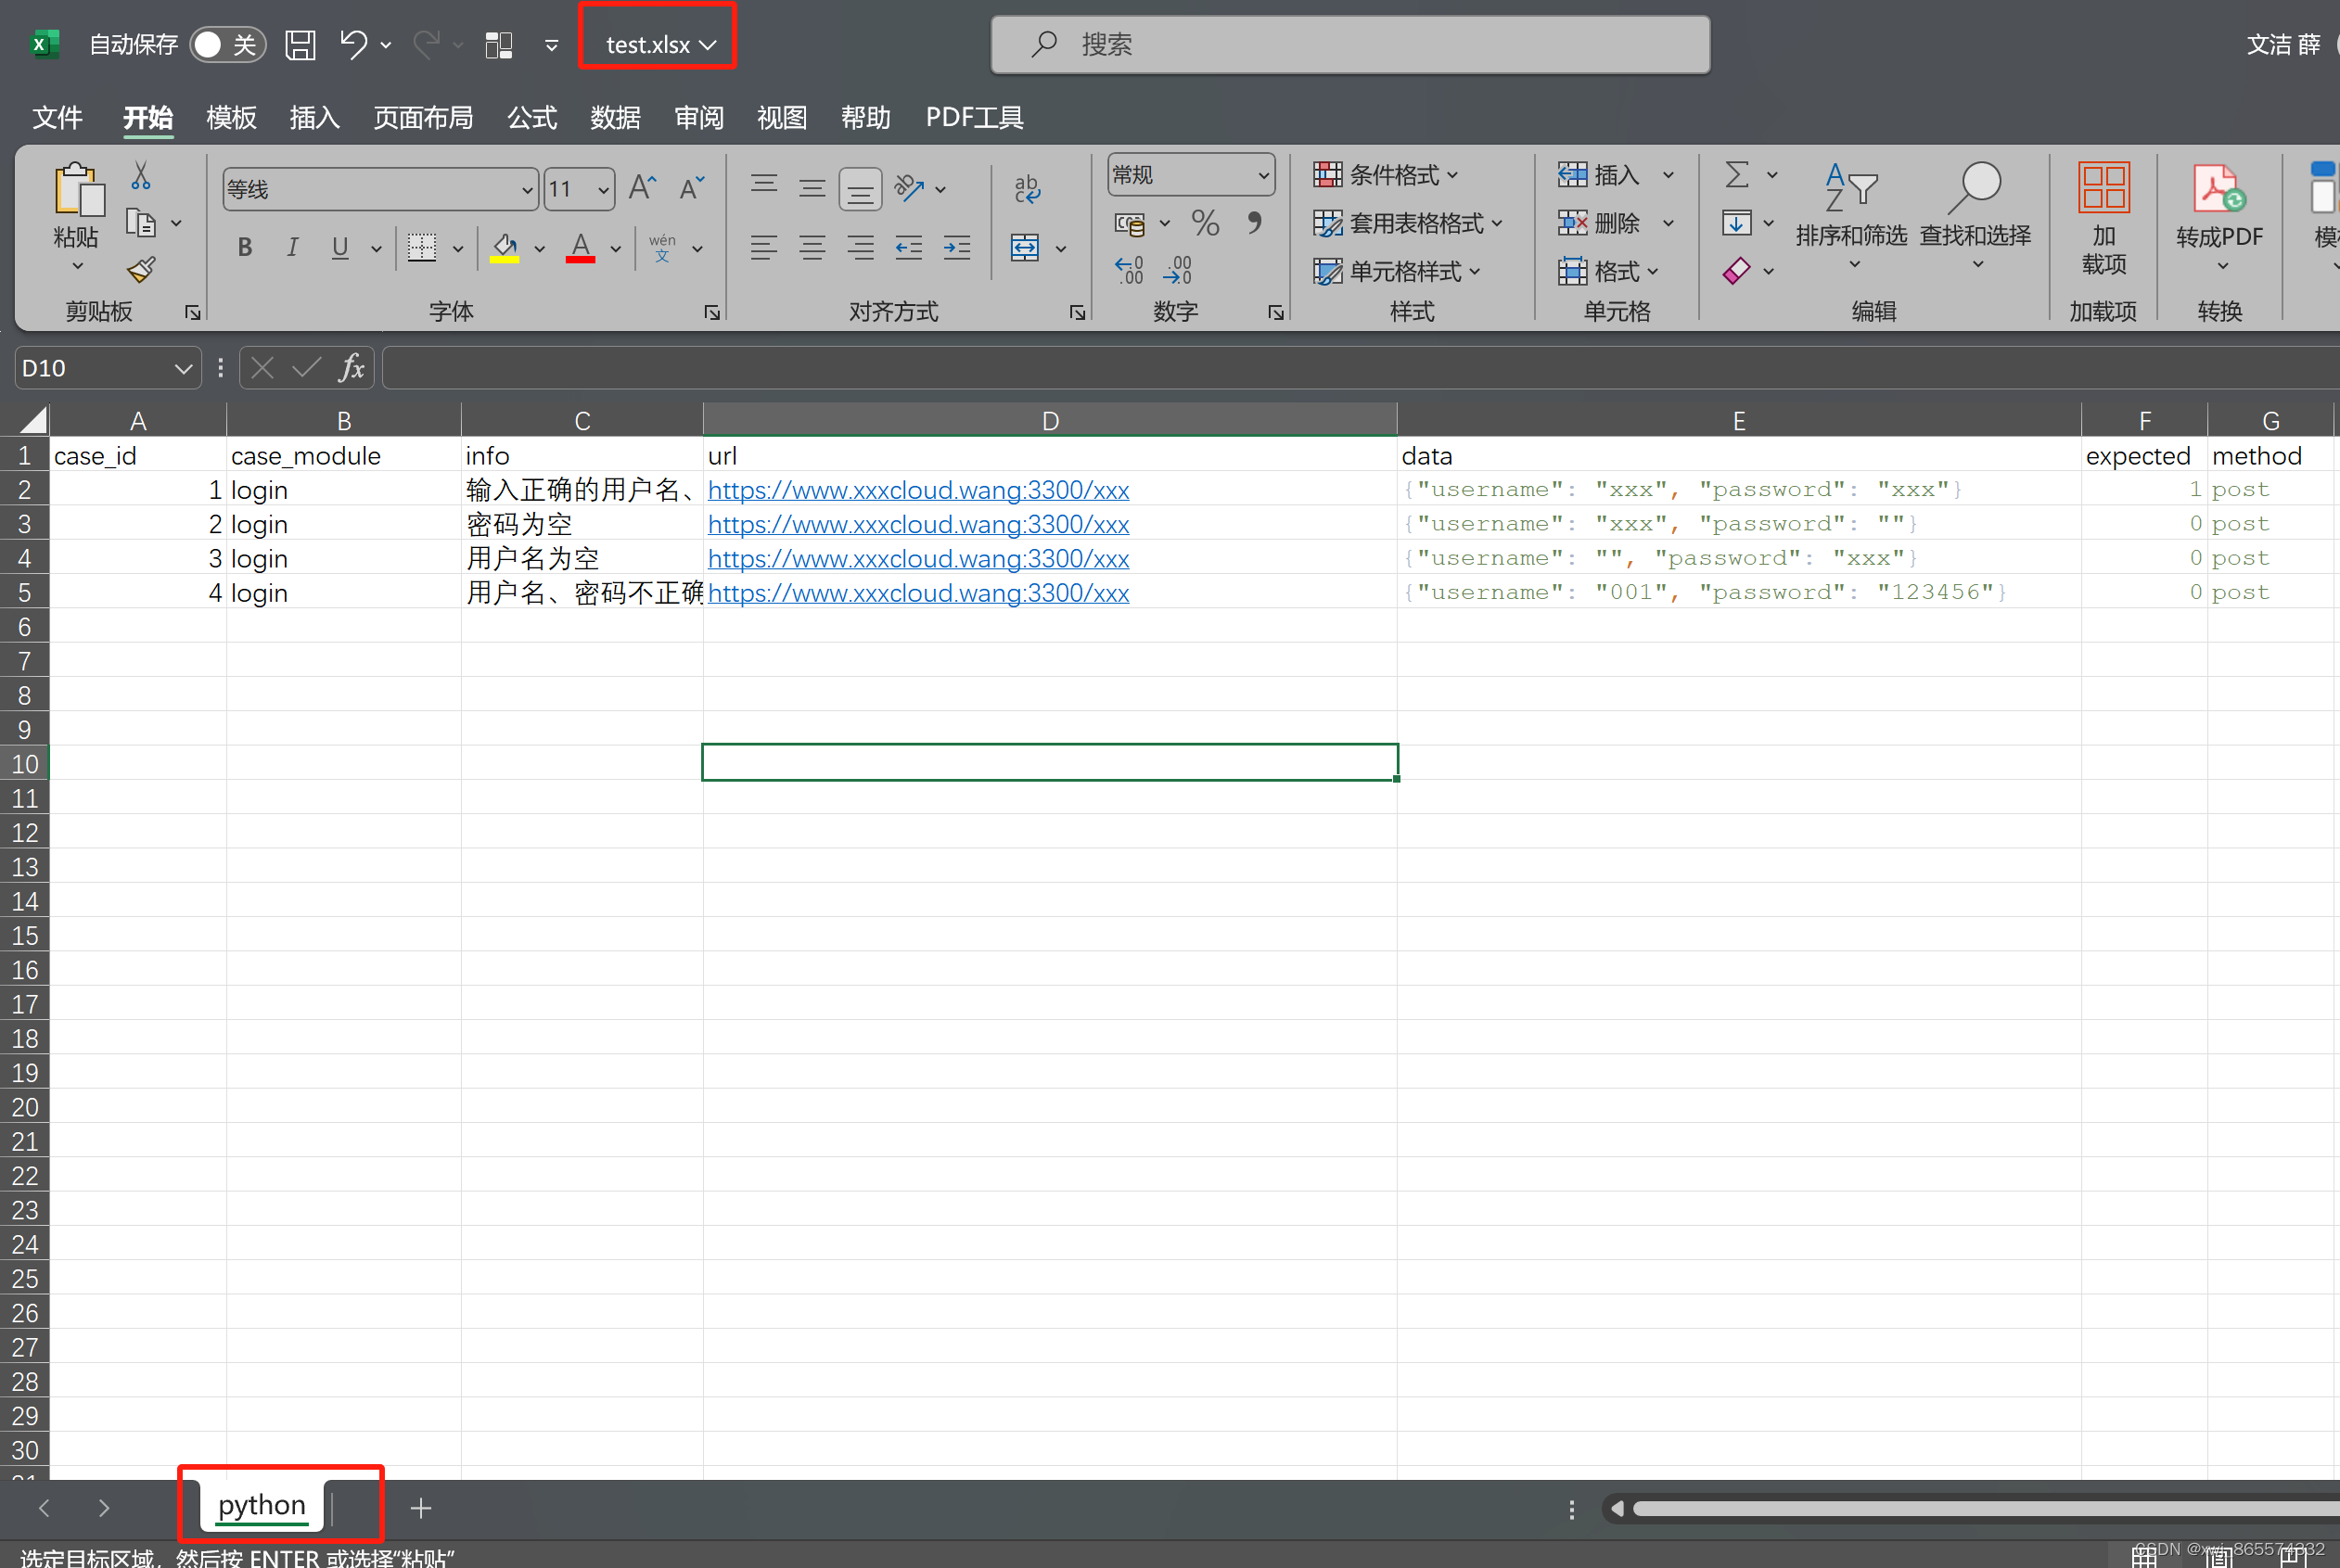Image resolution: width=2340 pixels, height=1568 pixels.
Task: Click Decrease Decimal icon
Action: (1178, 270)
